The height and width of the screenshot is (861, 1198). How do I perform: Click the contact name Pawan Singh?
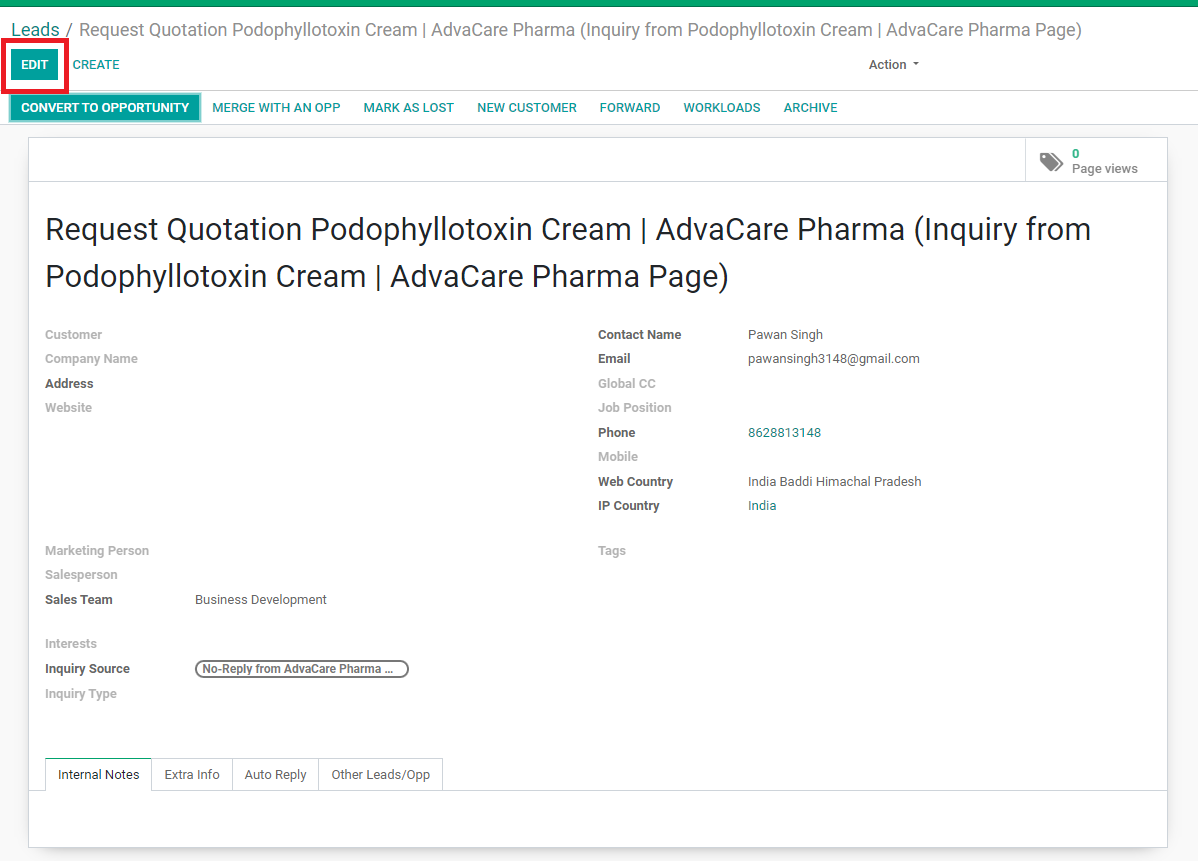[x=785, y=335]
